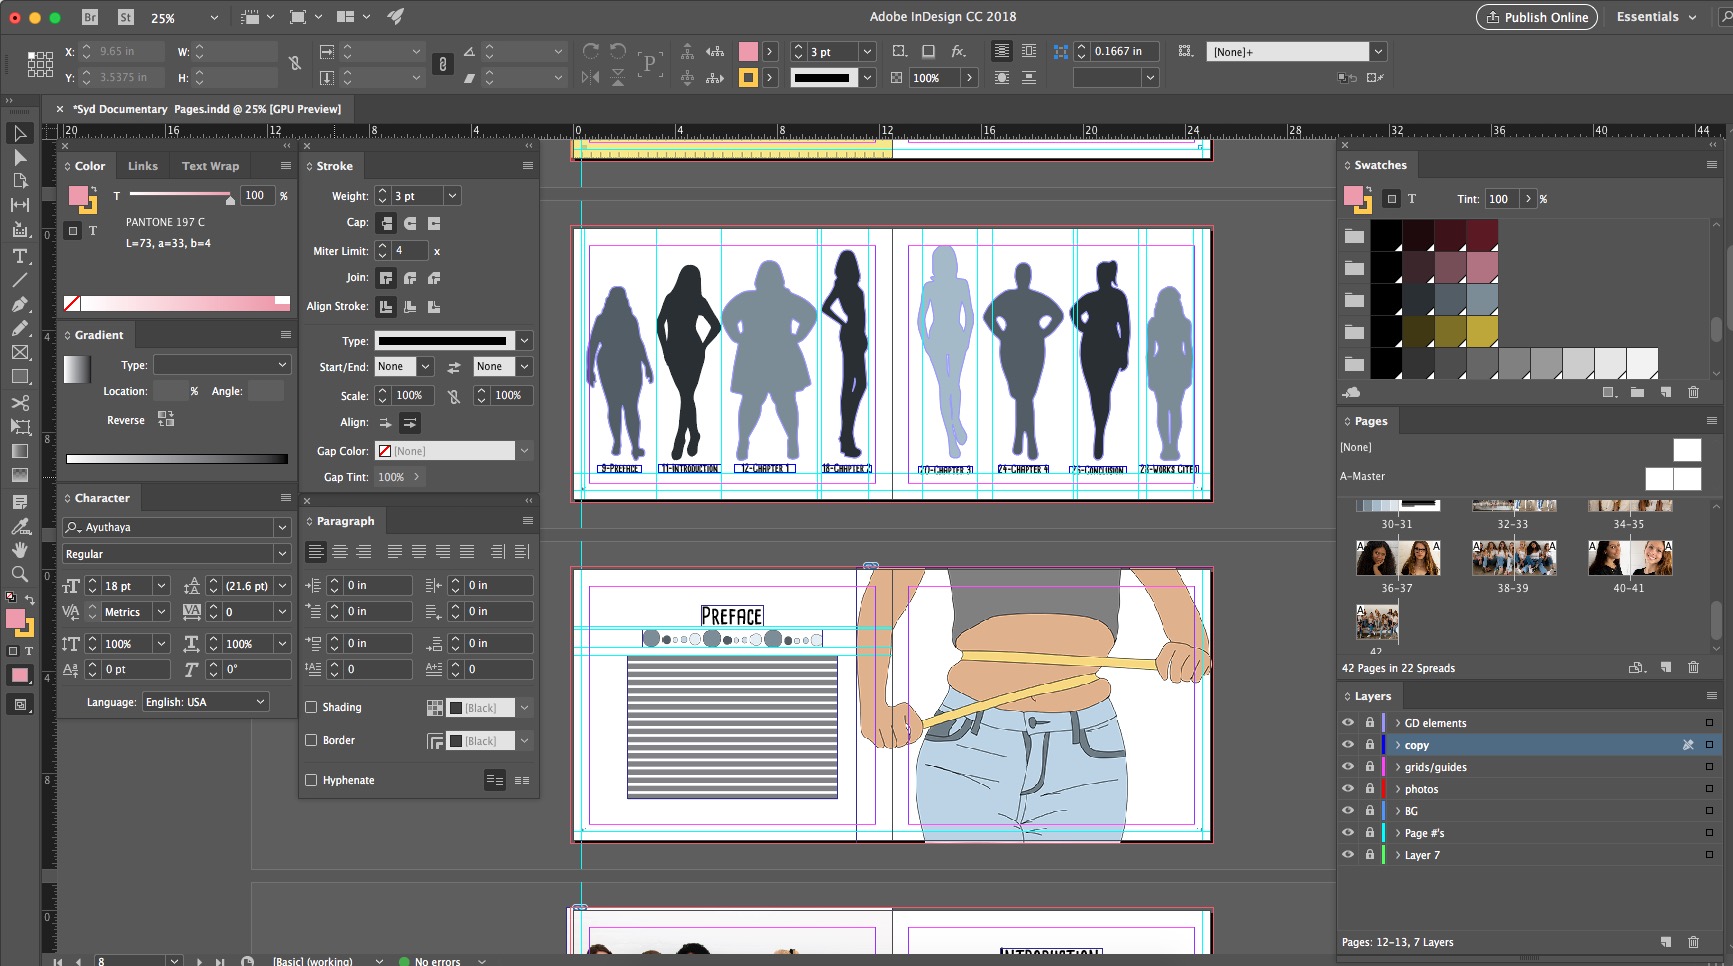The width and height of the screenshot is (1733, 966).
Task: Enable the Shading checkbox
Action: click(x=311, y=707)
